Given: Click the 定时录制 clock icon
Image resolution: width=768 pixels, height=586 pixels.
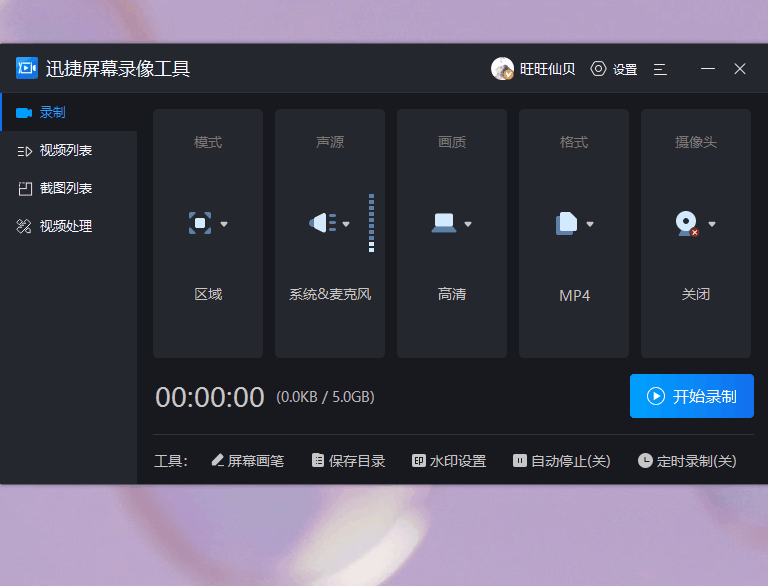Looking at the screenshot, I should (x=645, y=461).
